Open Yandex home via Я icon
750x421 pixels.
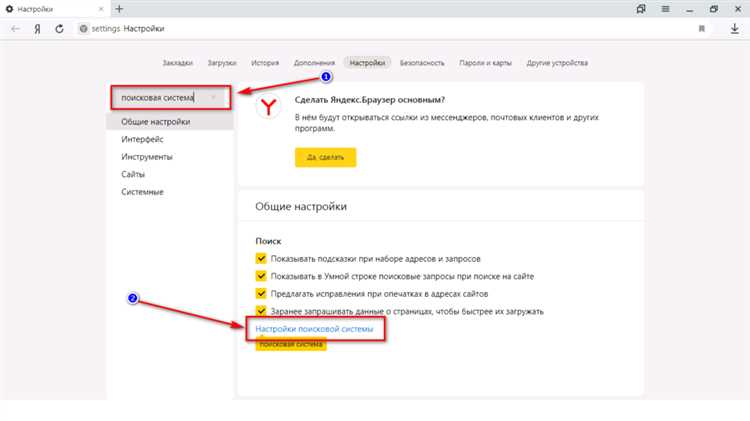[x=37, y=29]
